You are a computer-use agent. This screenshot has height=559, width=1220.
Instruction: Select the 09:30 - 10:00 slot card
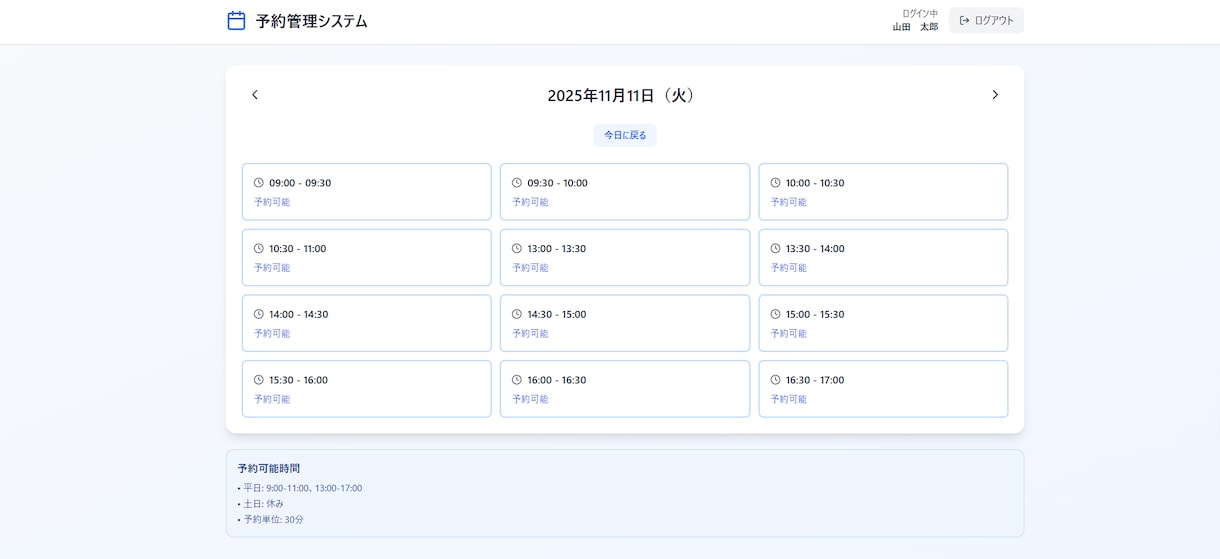tap(625, 192)
